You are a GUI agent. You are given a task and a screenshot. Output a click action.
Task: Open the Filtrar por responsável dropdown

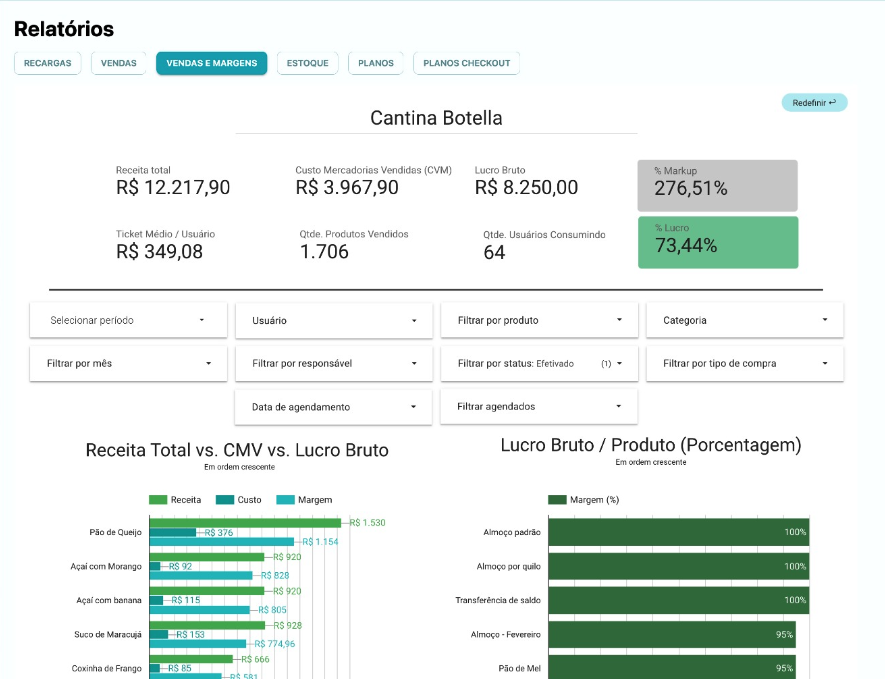click(x=333, y=363)
